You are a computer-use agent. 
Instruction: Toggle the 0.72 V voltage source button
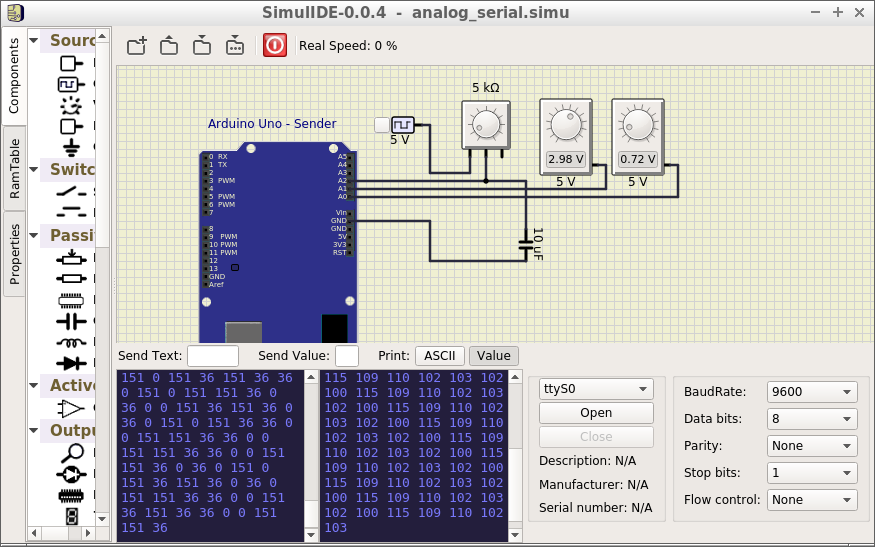click(638, 159)
